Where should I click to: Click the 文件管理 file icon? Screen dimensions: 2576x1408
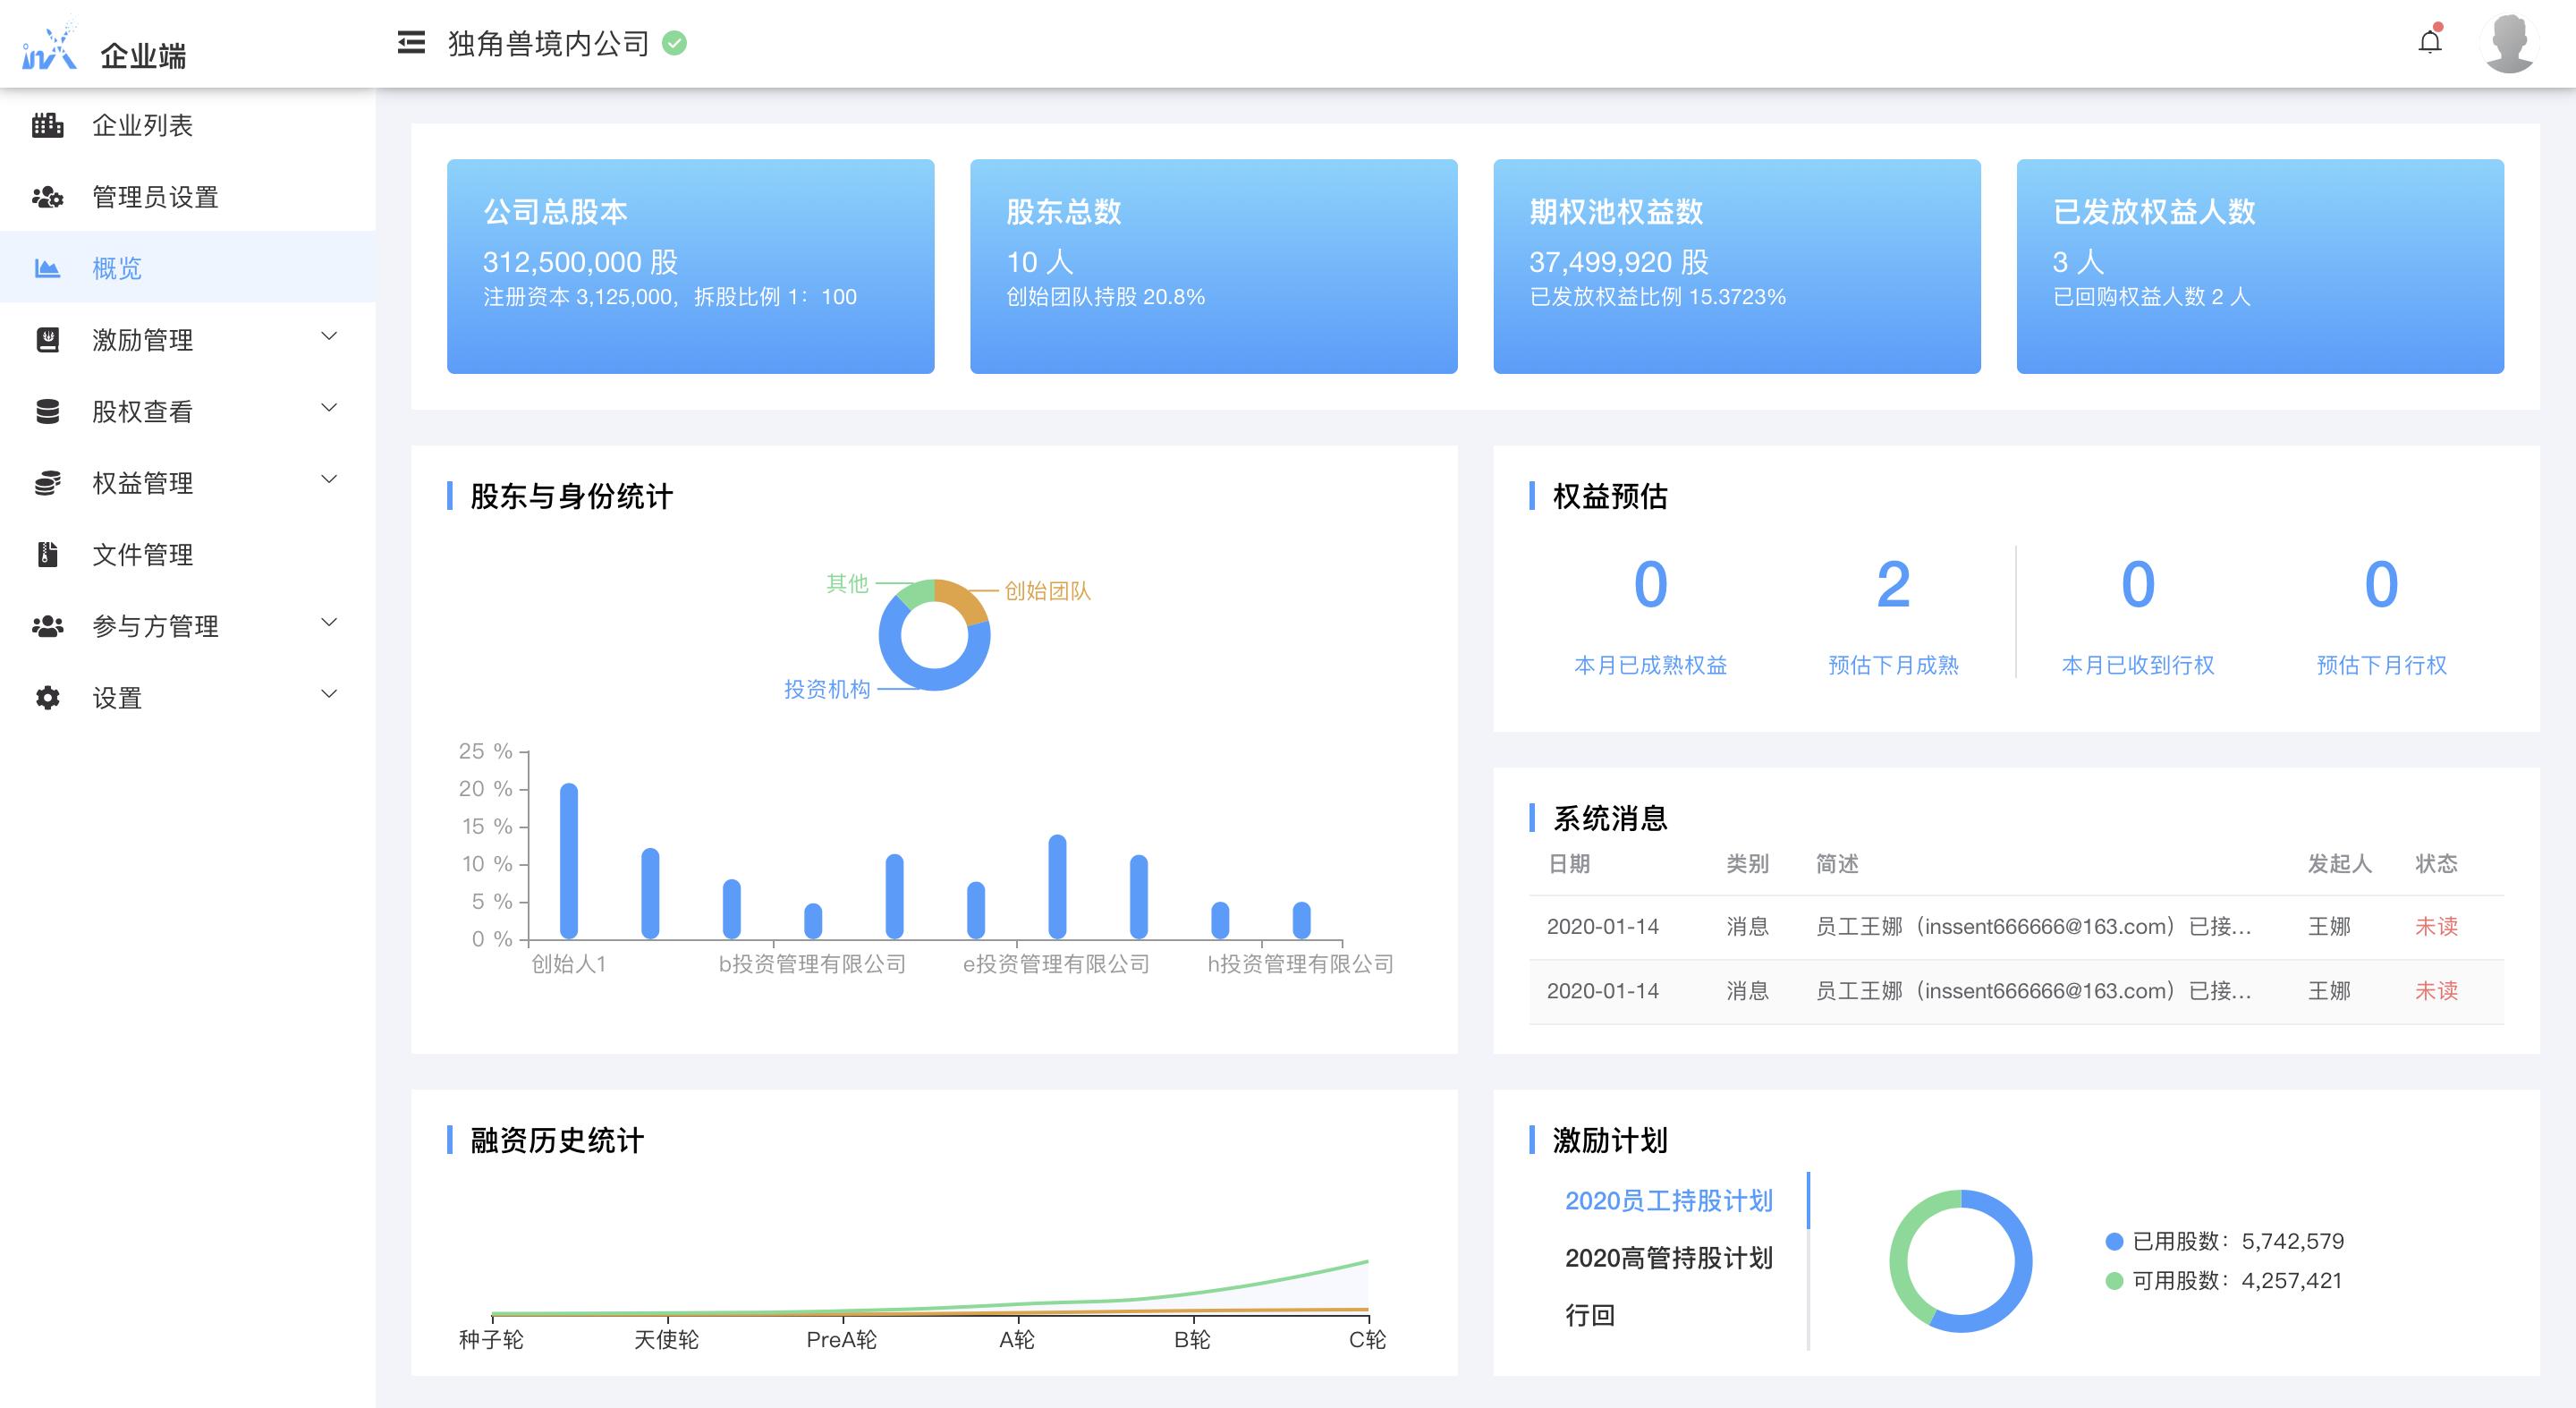coord(47,554)
